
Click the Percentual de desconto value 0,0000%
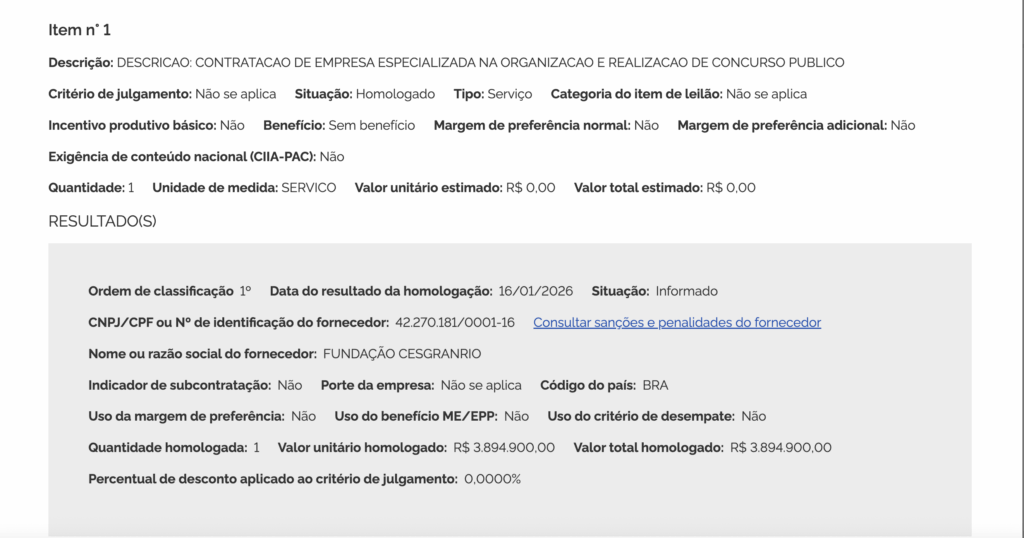pyautogui.click(x=492, y=479)
